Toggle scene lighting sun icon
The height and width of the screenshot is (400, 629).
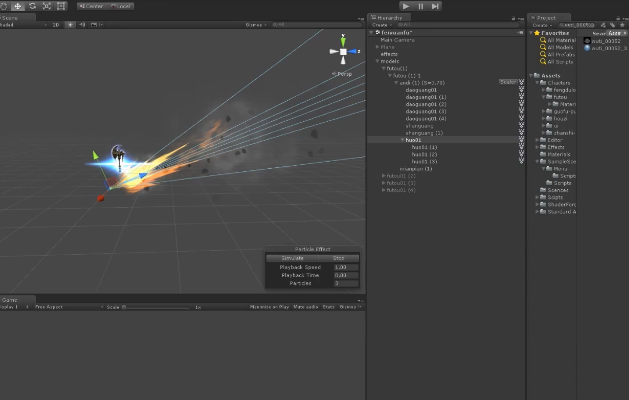70,25
